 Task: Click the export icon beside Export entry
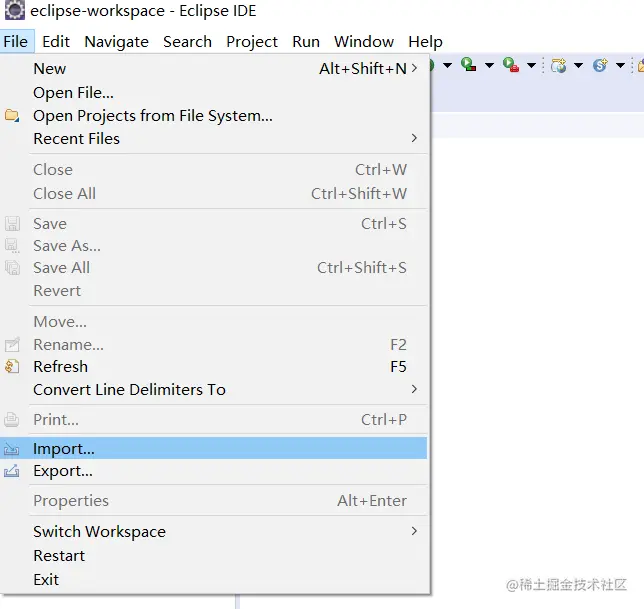pyautogui.click(x=12, y=471)
